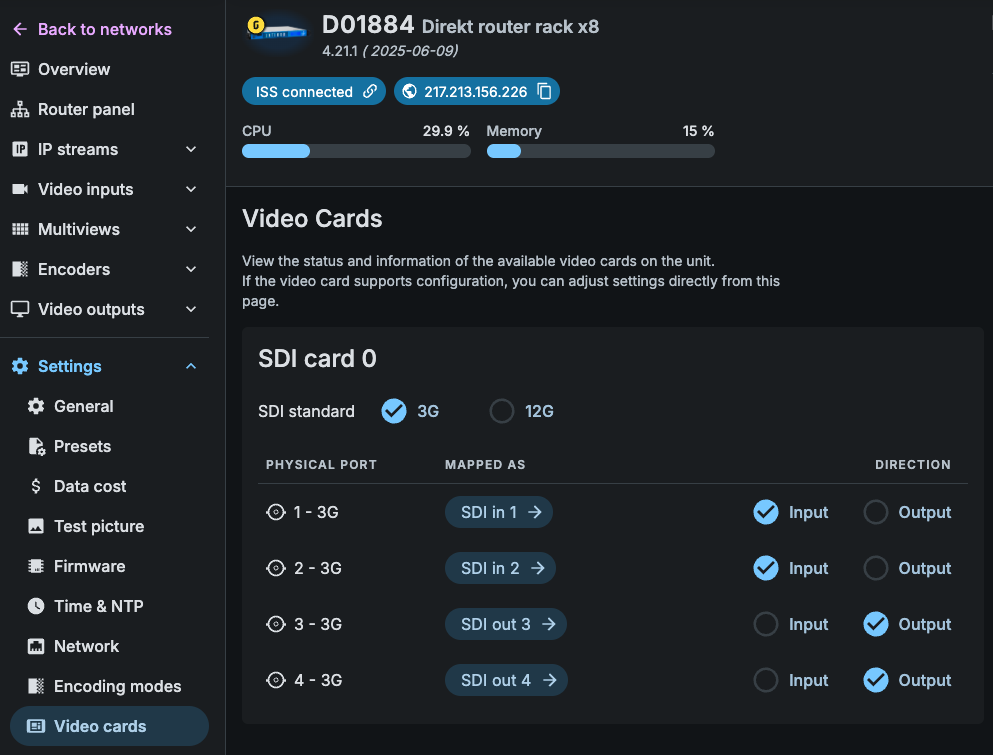Click the Video cards icon in sidebar
This screenshot has width=993, height=755.
click(36, 726)
